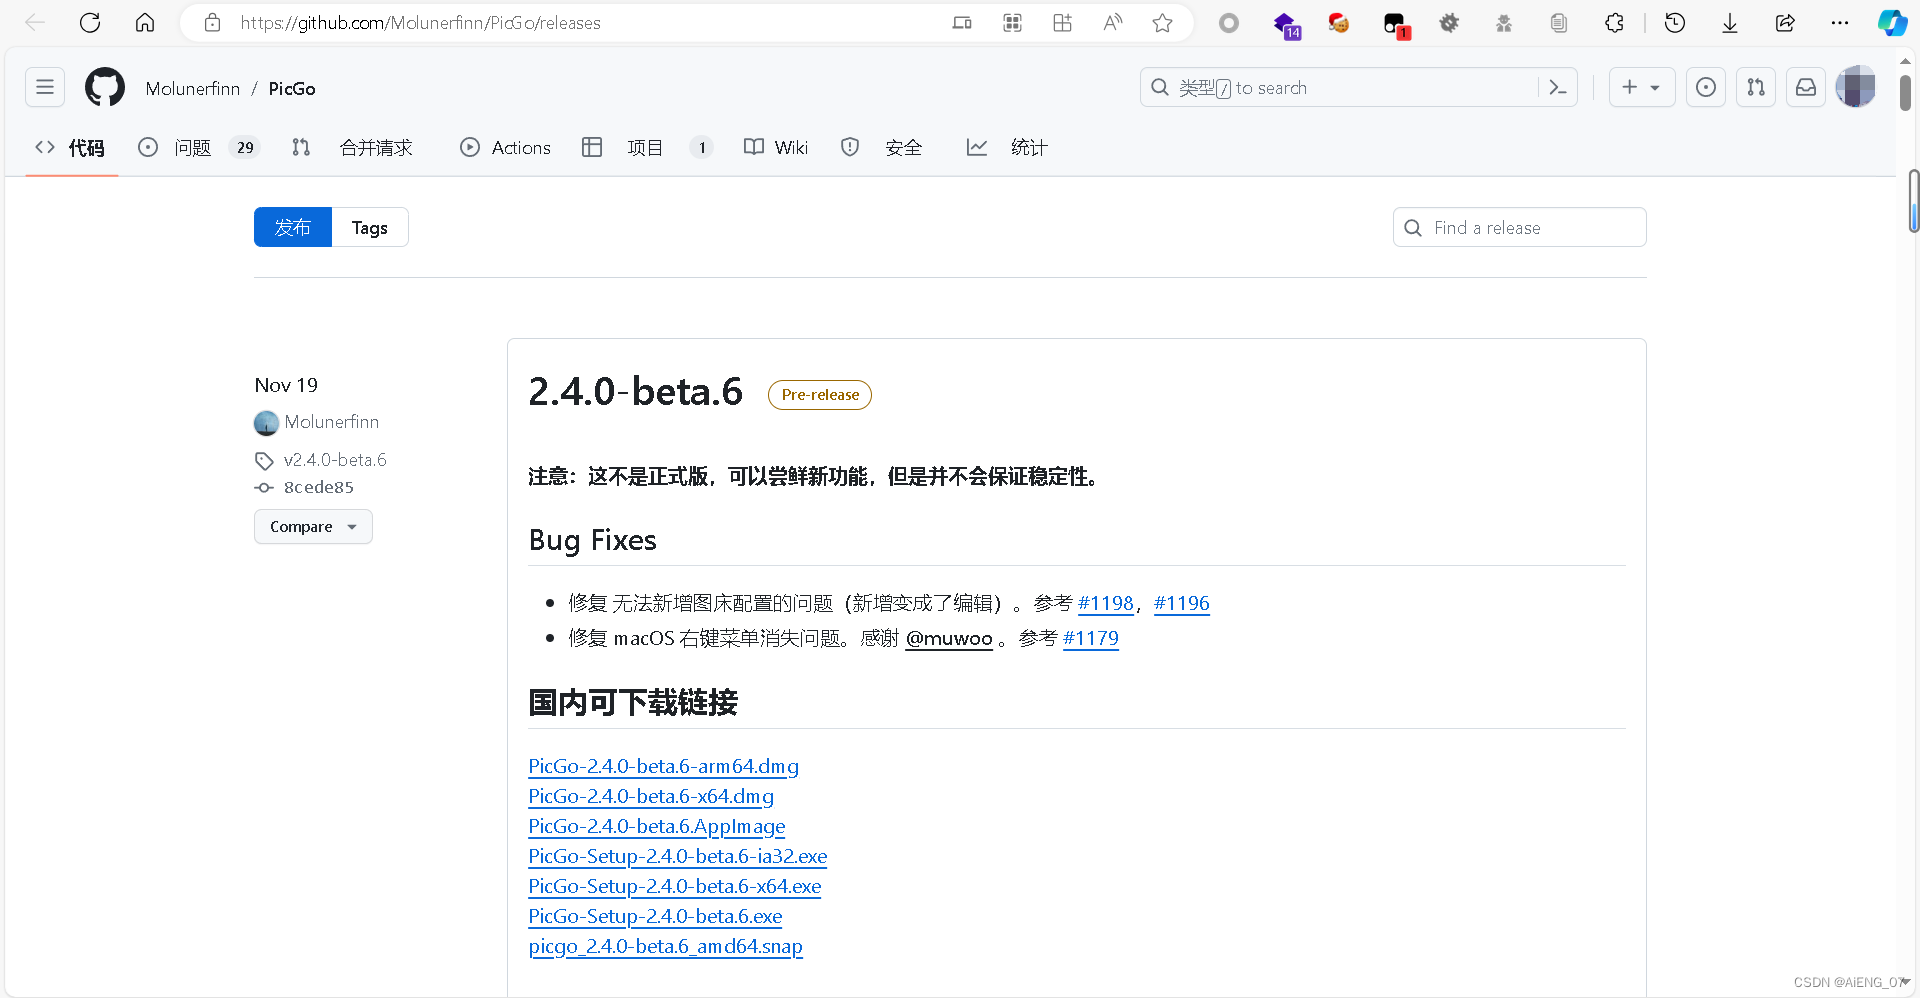Go to browser home page icon
The height and width of the screenshot is (998, 1920).
(145, 23)
